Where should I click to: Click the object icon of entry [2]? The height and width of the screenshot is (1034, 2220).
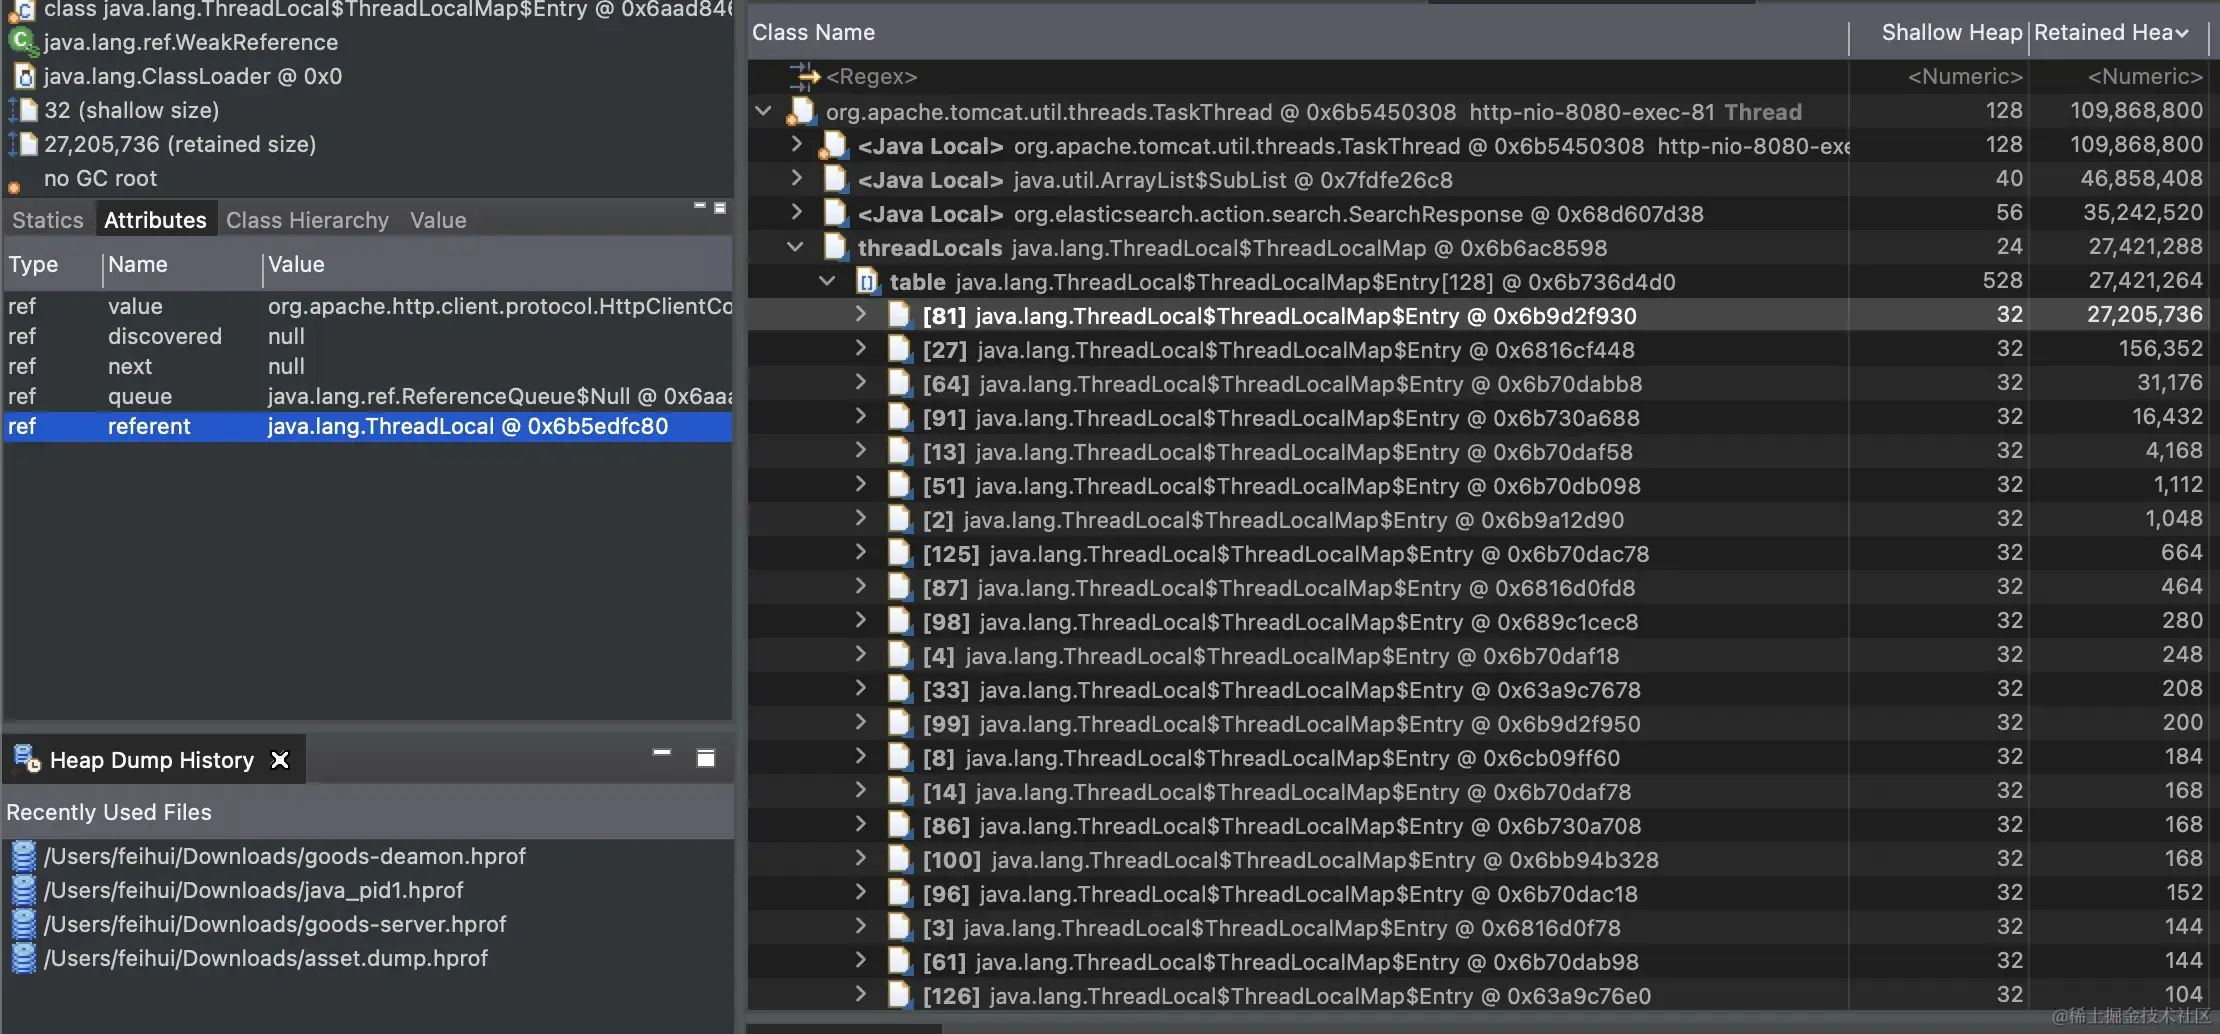click(x=900, y=520)
